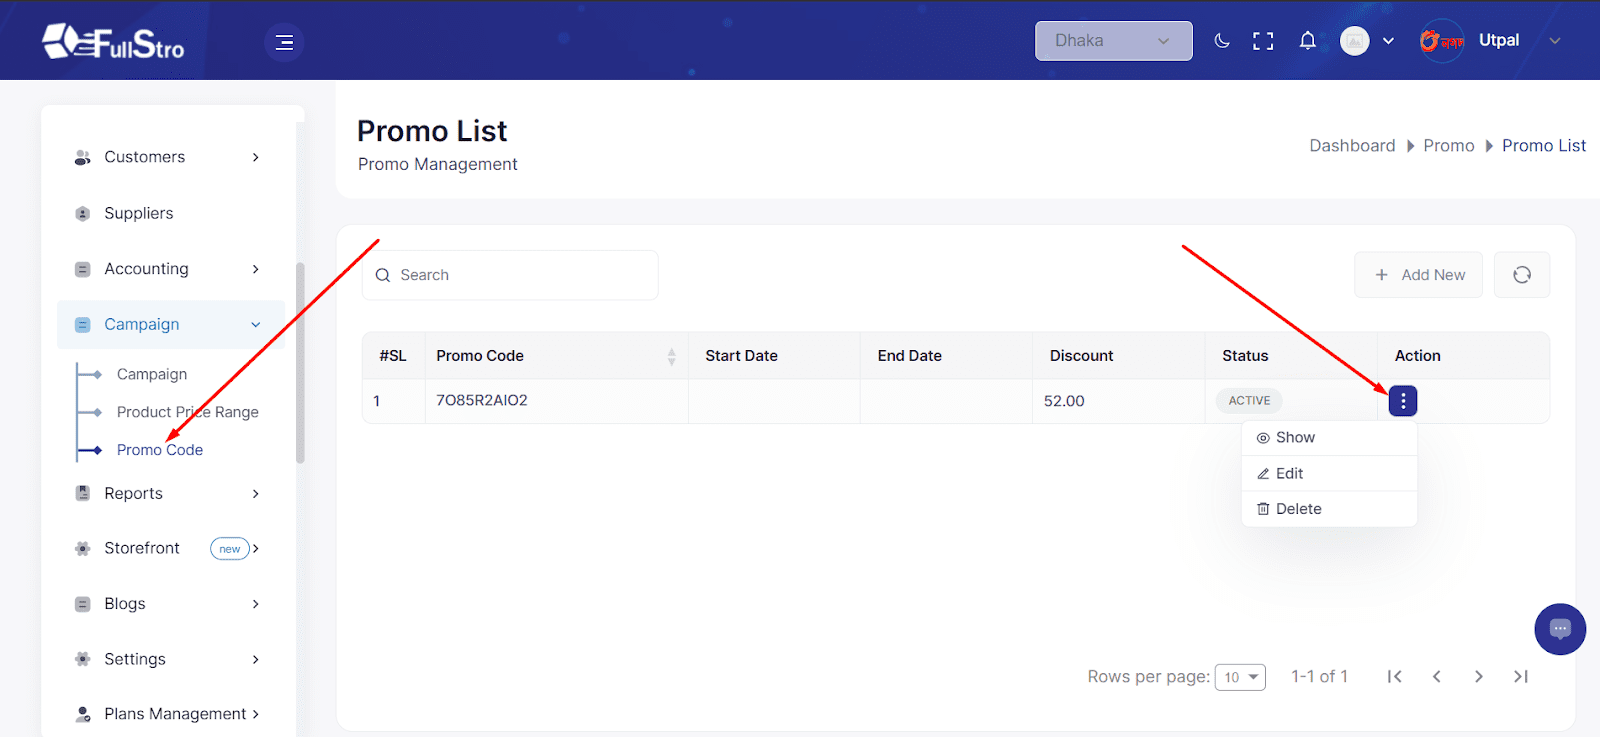Change the rows per page dropdown
Screen dimensions: 1600x737
point(1240,677)
